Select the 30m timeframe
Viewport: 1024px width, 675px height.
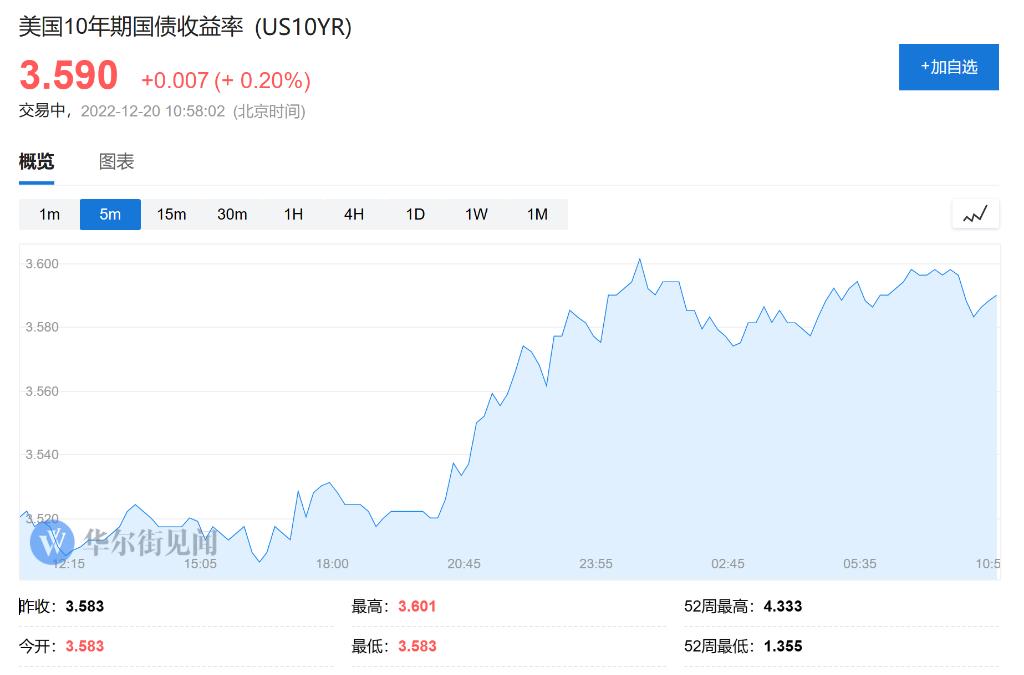coord(232,213)
